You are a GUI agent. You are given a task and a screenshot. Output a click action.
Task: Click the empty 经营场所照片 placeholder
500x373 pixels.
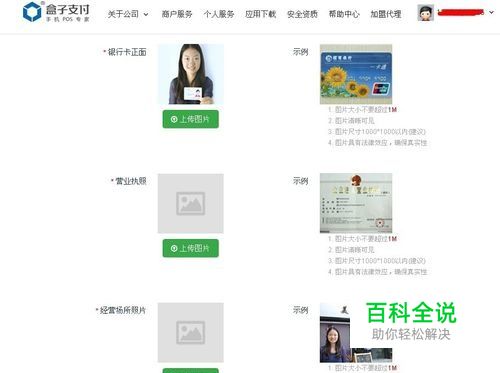click(191, 332)
